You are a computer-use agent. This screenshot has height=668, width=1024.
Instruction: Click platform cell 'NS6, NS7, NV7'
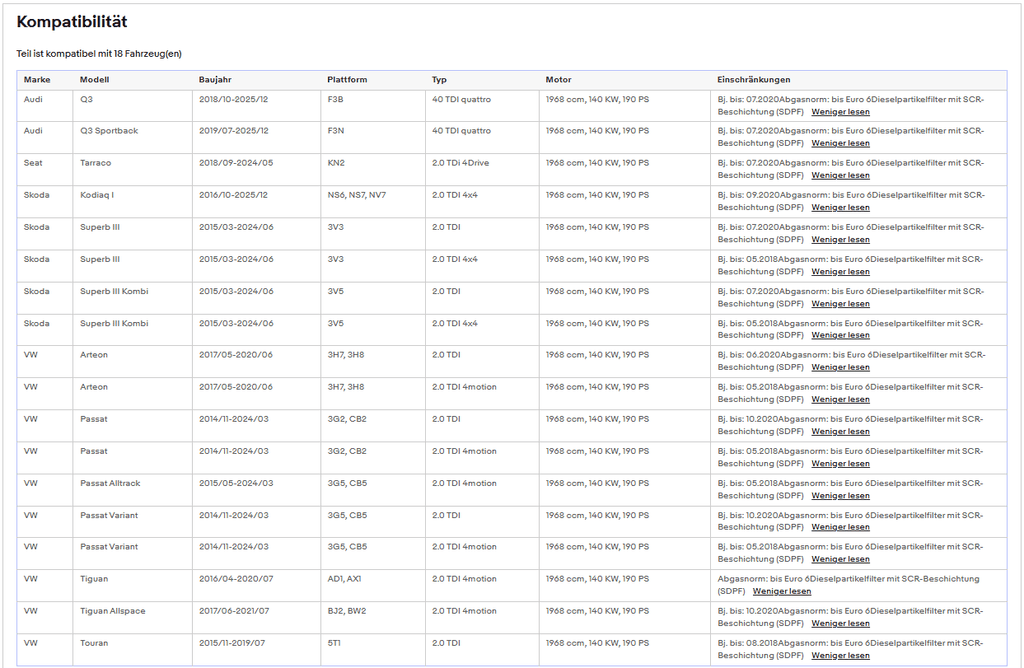point(357,195)
